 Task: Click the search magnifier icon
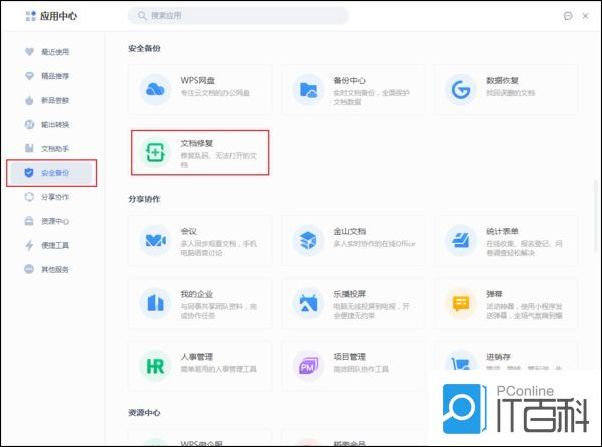142,16
